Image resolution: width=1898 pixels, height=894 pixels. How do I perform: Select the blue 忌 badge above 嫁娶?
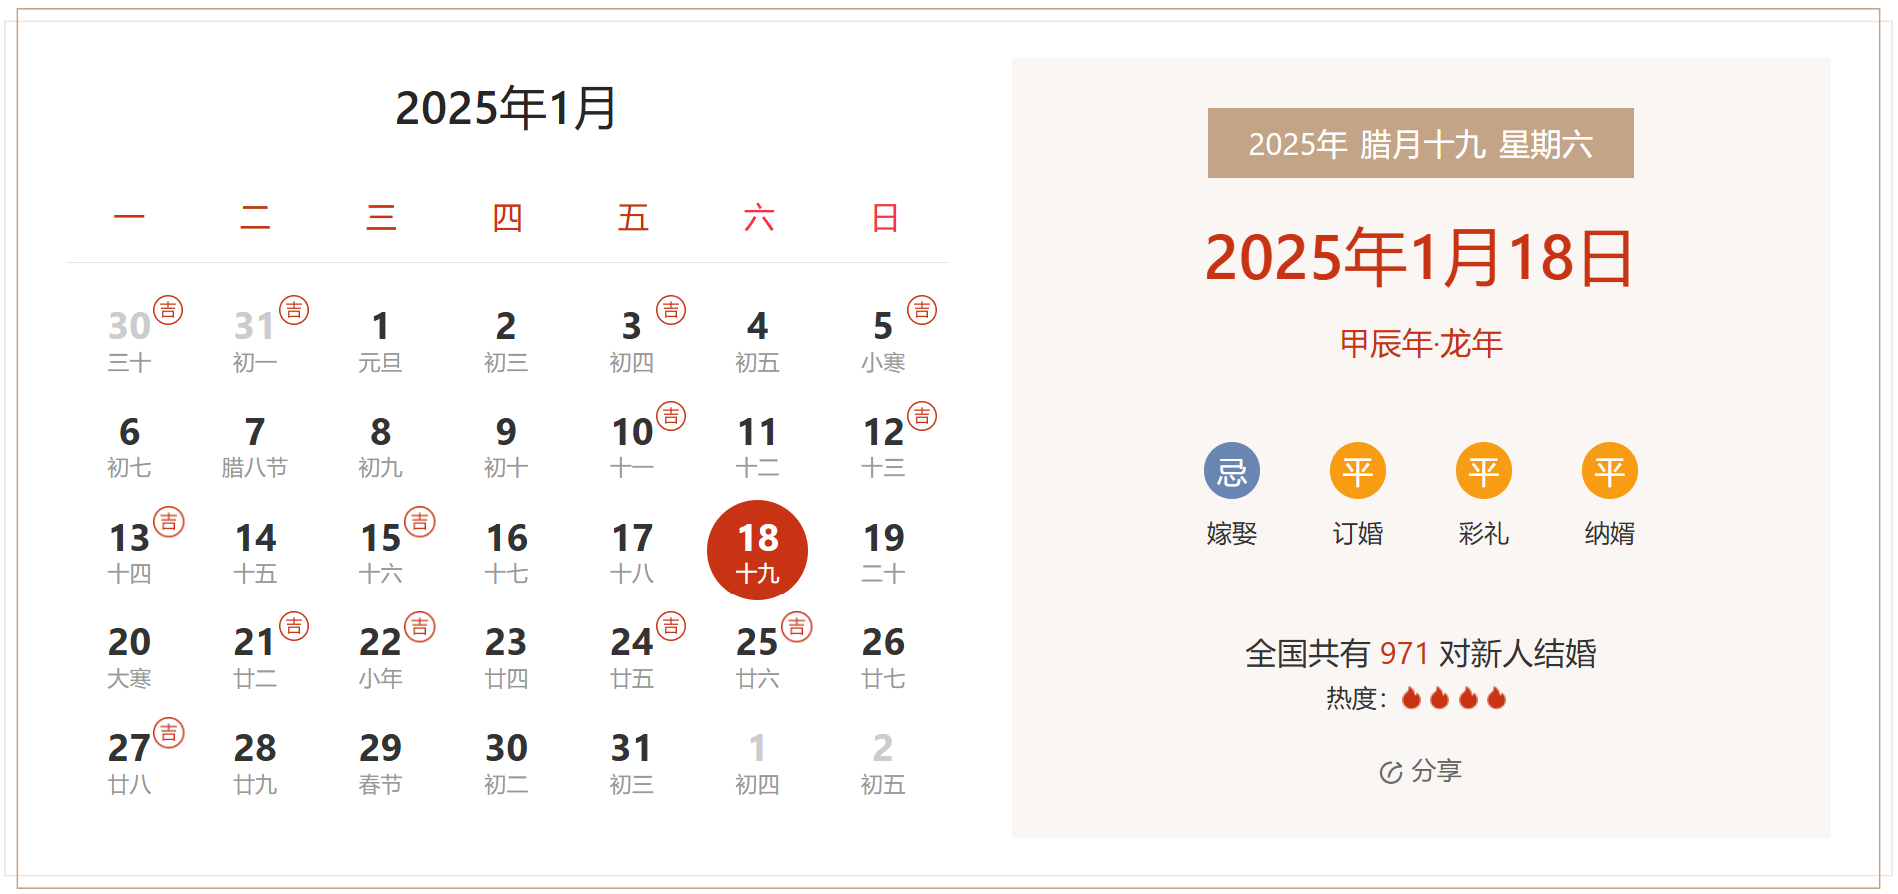1232,470
